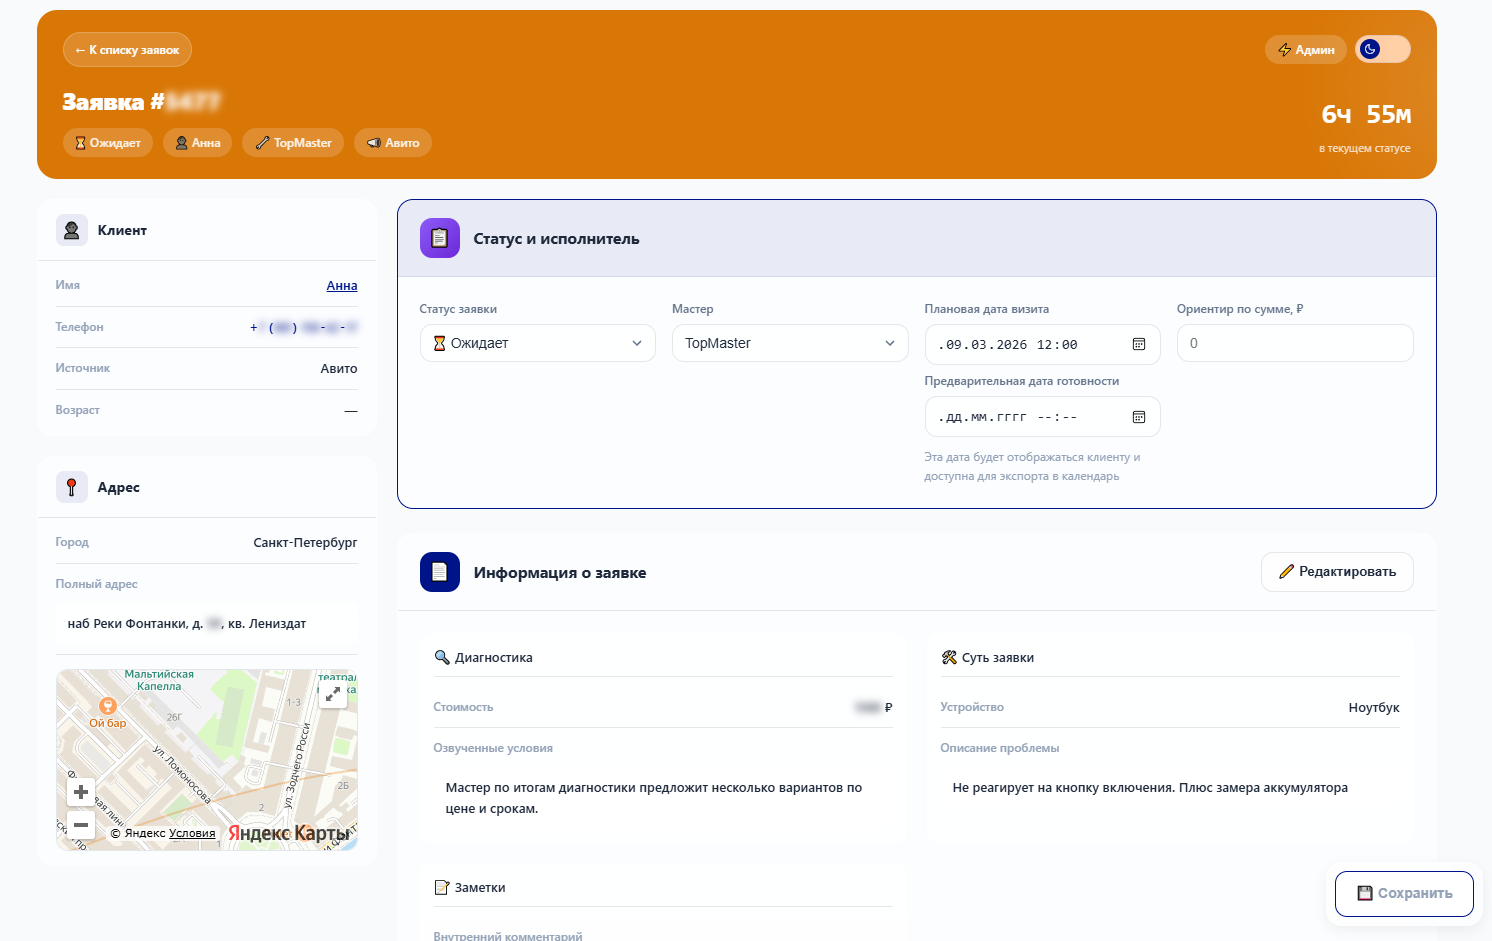Click the full address text field
The width and height of the screenshot is (1492, 941).
207,623
